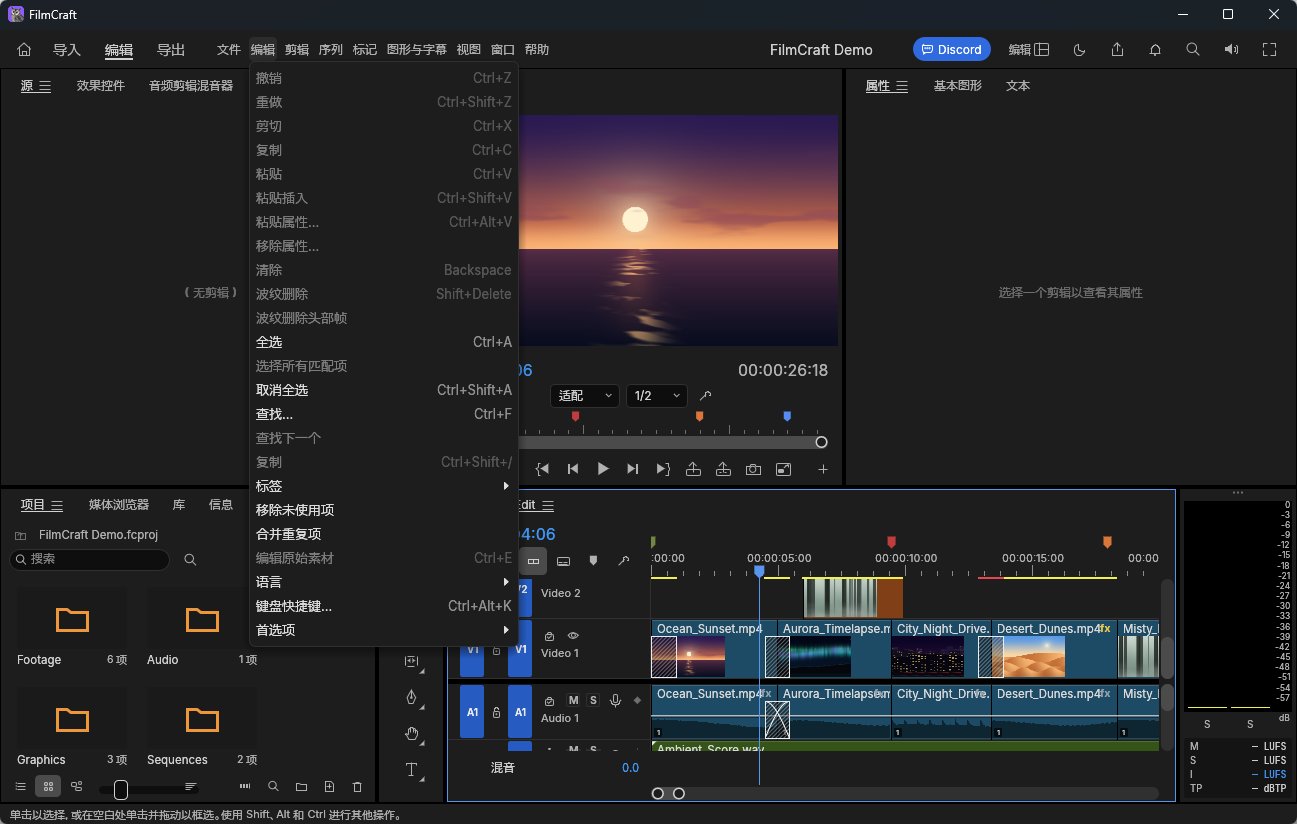
Task: Select the Hand tool in timeline toolbox
Action: [411, 734]
